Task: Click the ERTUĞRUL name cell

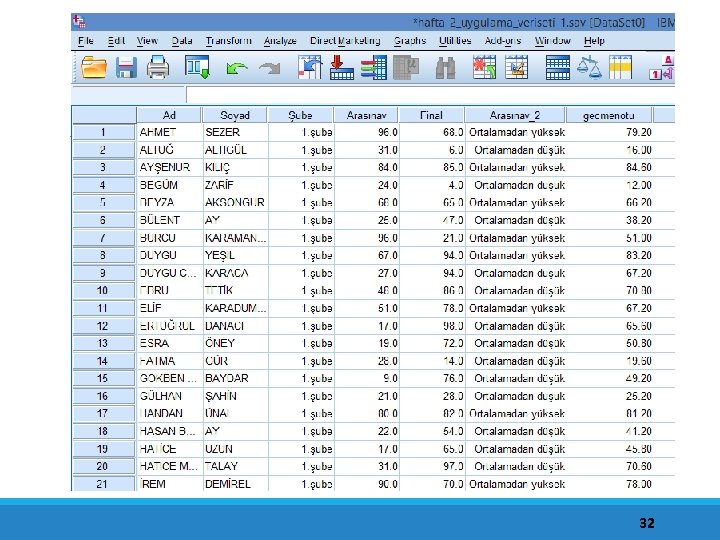Action: 169,326
